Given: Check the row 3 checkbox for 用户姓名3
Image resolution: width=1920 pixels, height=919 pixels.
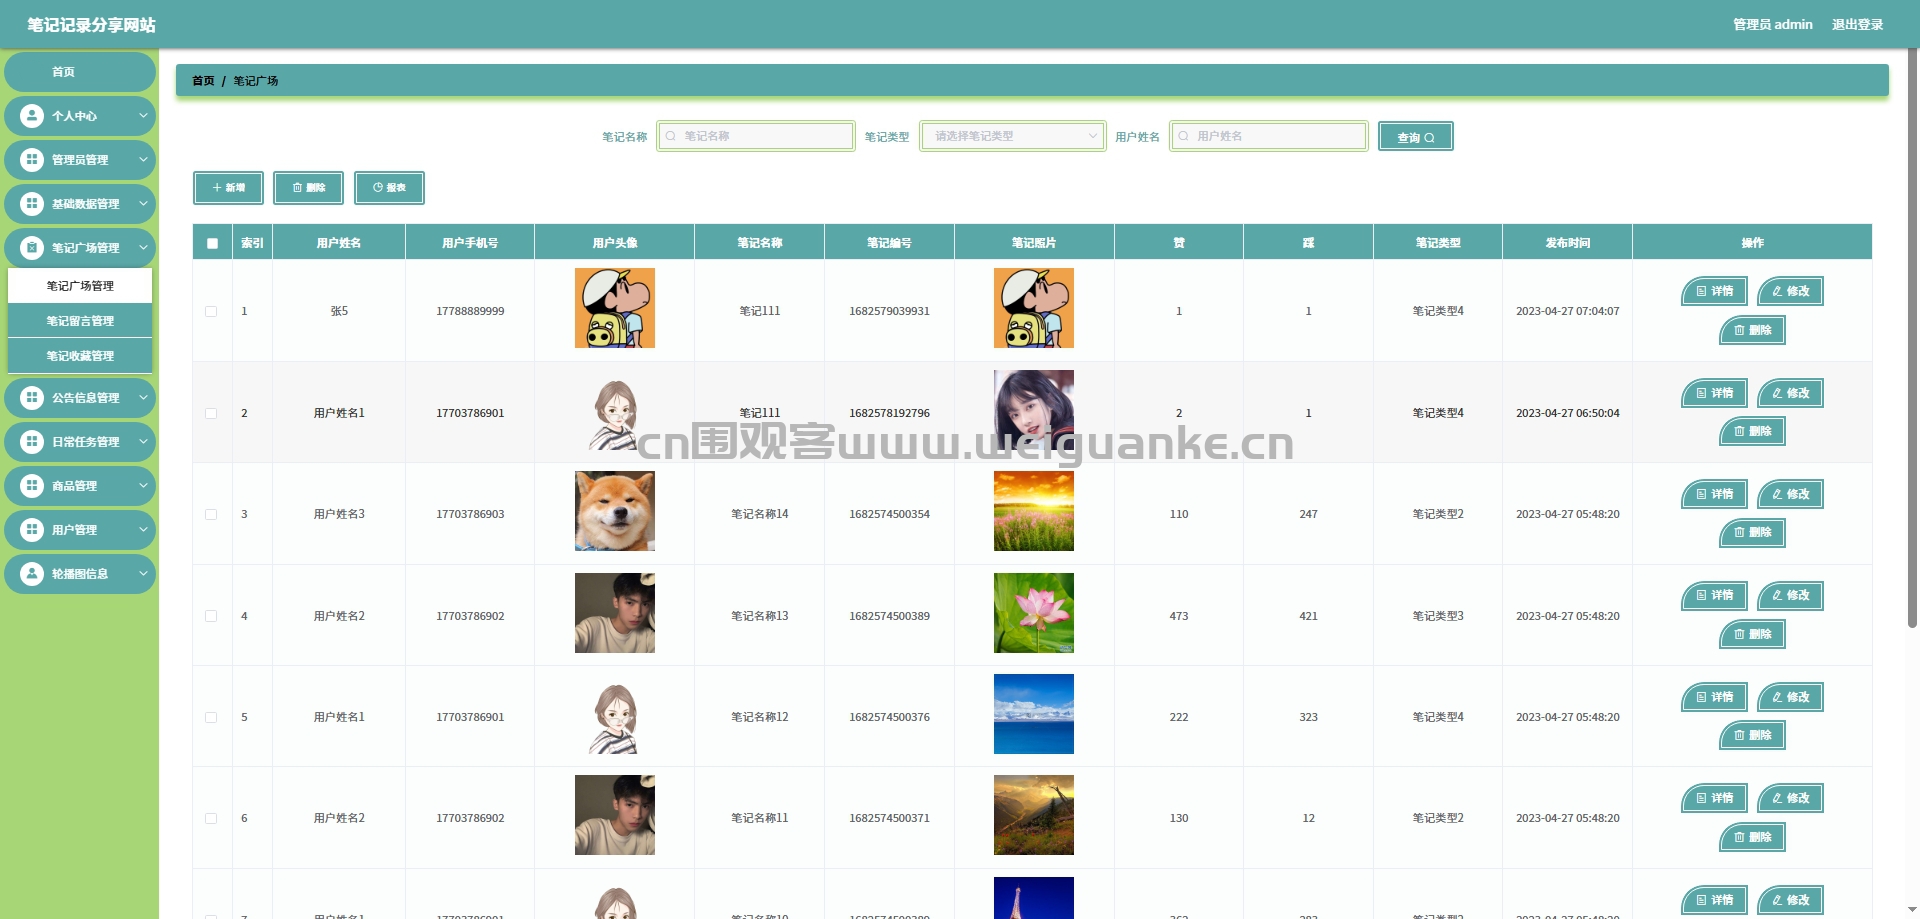Looking at the screenshot, I should click(211, 514).
